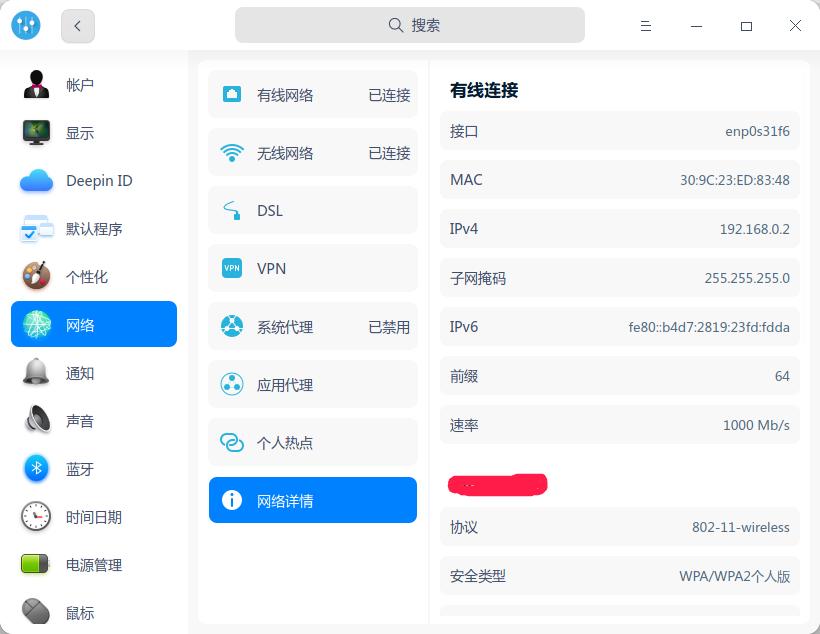
Task: Click inside the 搜索 search field
Action: (410, 24)
